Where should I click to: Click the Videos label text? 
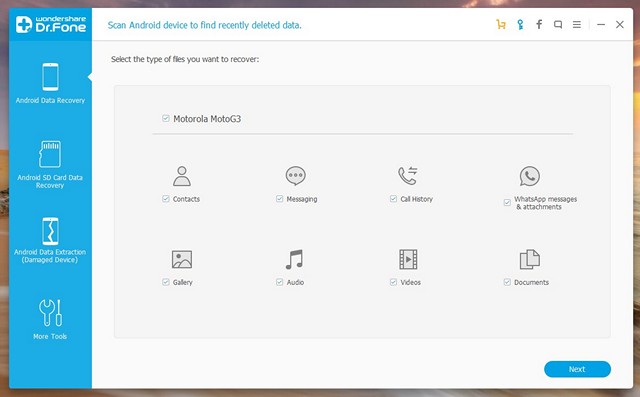click(x=410, y=282)
